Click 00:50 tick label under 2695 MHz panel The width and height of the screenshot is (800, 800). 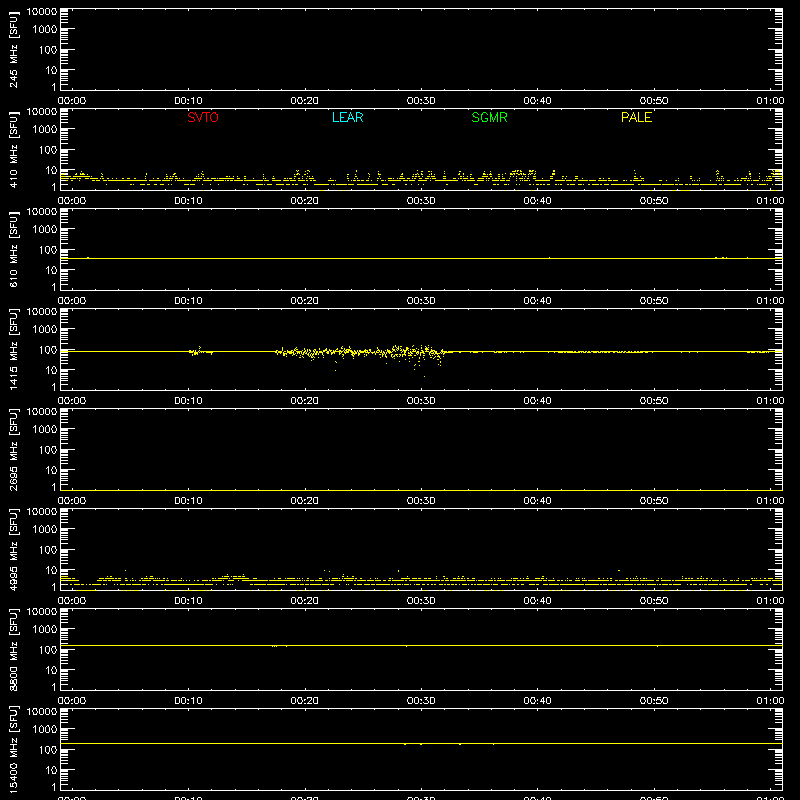click(x=654, y=501)
